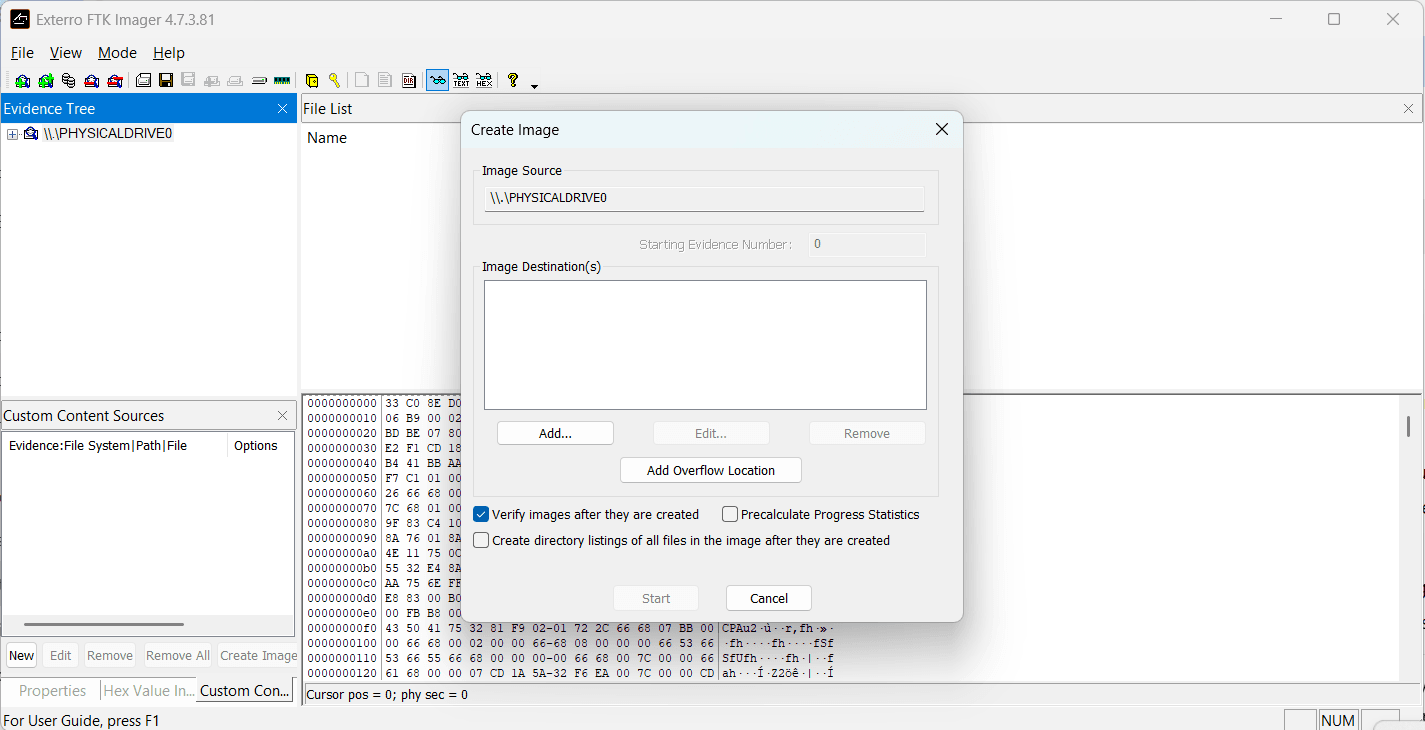Click the Create Disk Image toolbar icon

[x=143, y=81]
